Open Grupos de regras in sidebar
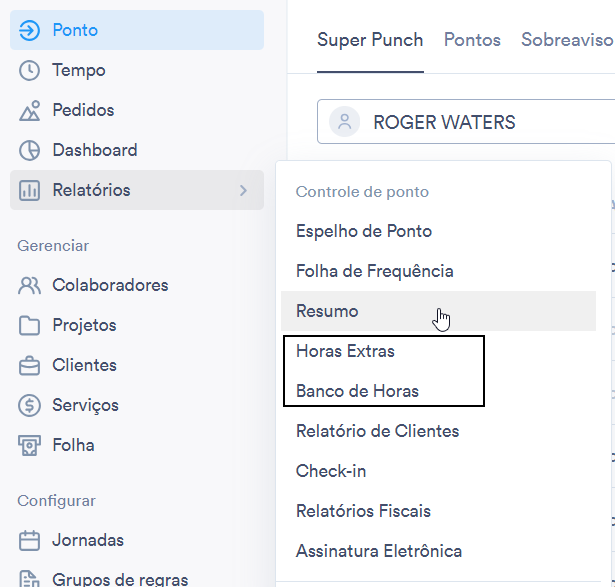 tap(120, 580)
